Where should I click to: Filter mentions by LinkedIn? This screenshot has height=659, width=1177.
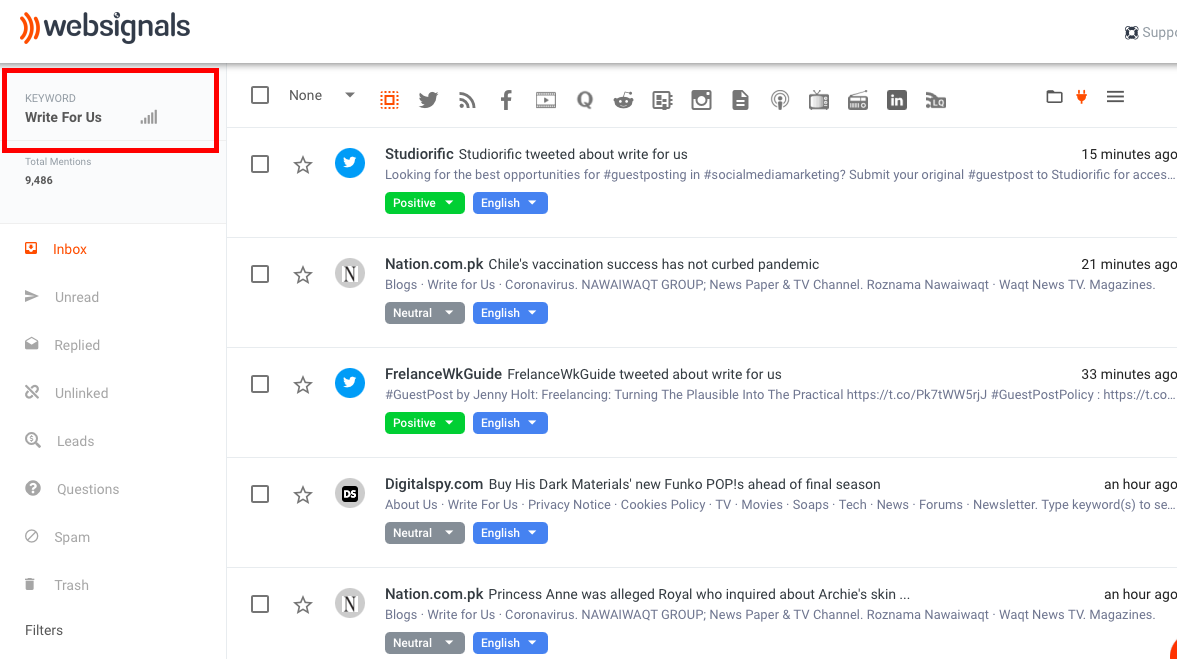tap(896, 100)
